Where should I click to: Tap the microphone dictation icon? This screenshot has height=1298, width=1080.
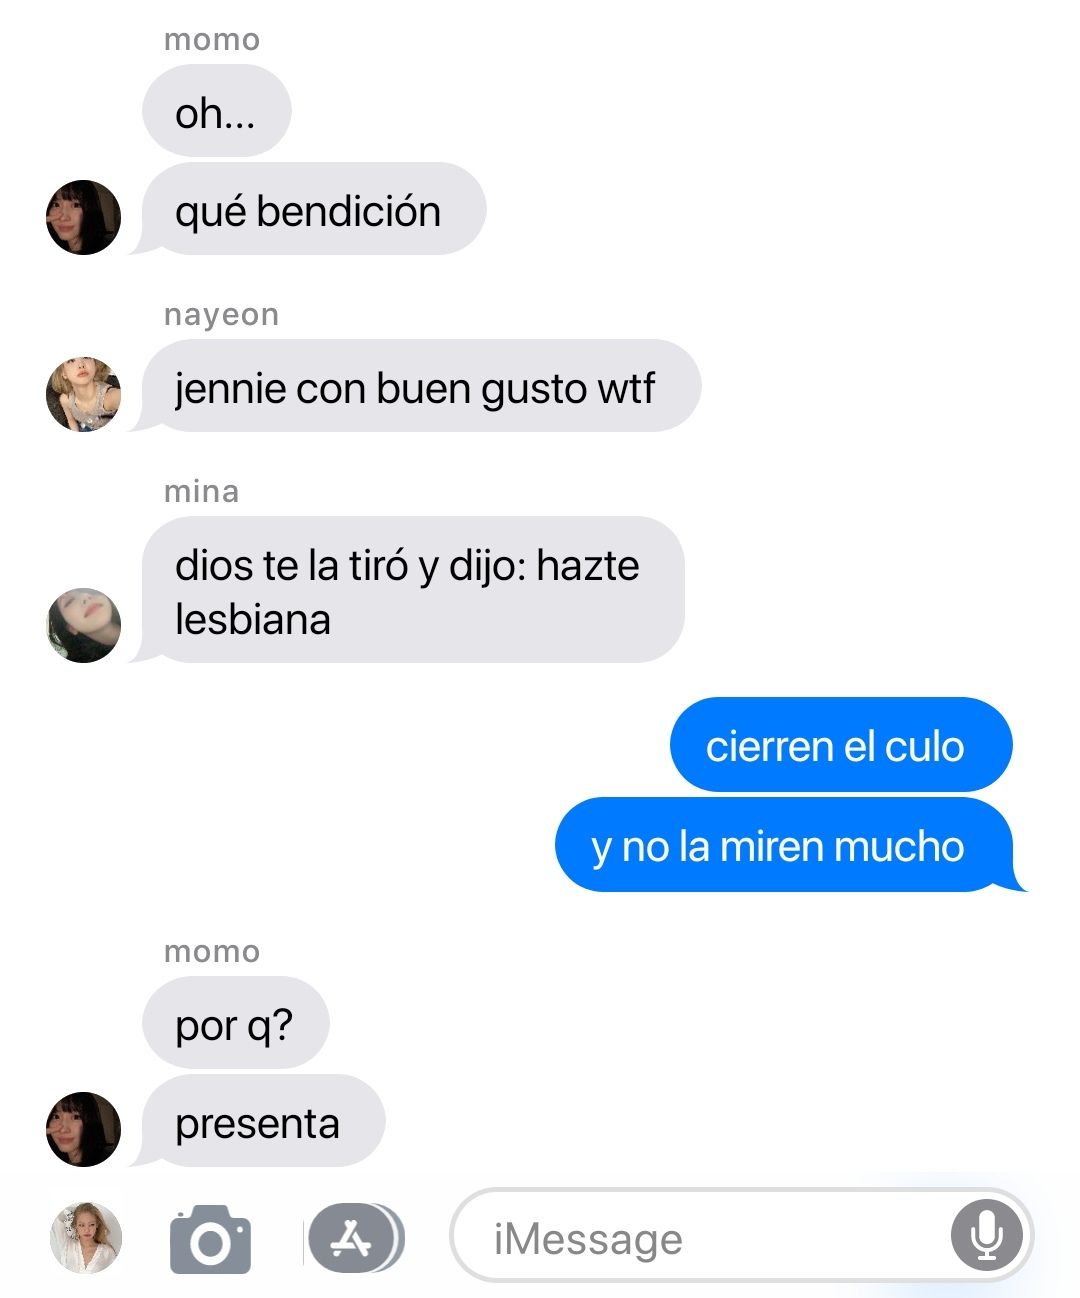[986, 1235]
